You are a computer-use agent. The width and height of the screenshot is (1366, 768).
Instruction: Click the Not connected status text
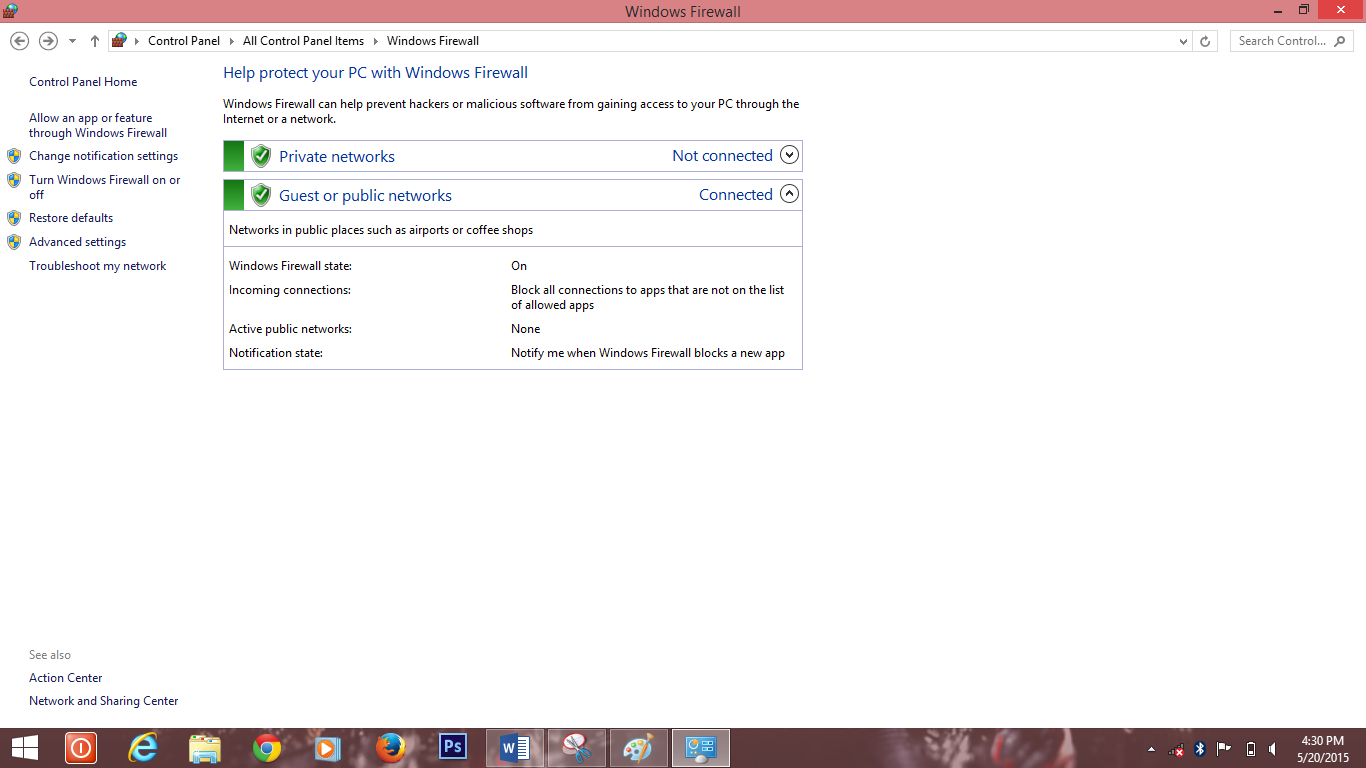click(x=722, y=156)
